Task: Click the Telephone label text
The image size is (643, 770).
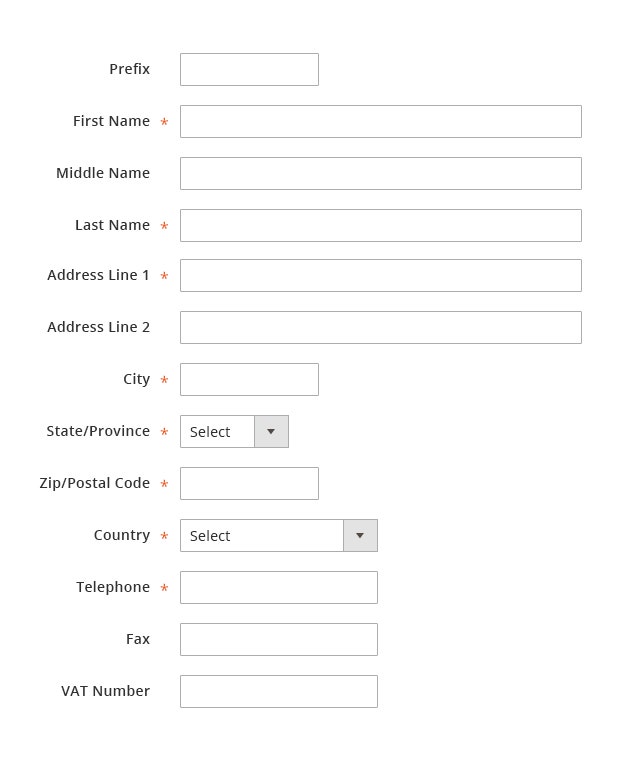Action: tap(113, 587)
